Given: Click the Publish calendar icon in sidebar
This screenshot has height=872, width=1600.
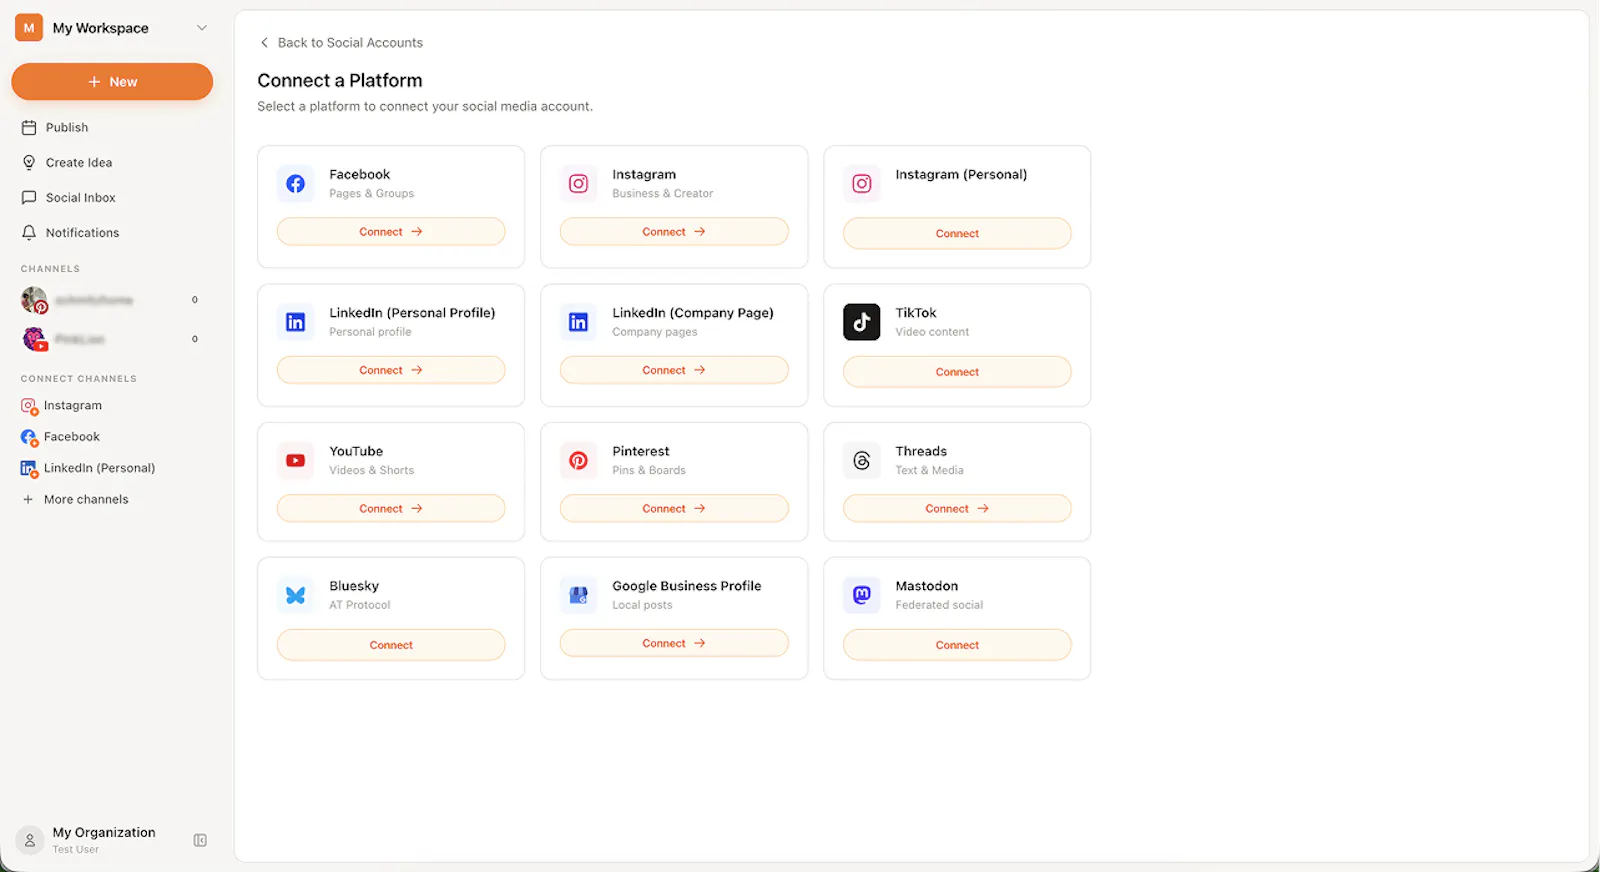Looking at the screenshot, I should [29, 127].
